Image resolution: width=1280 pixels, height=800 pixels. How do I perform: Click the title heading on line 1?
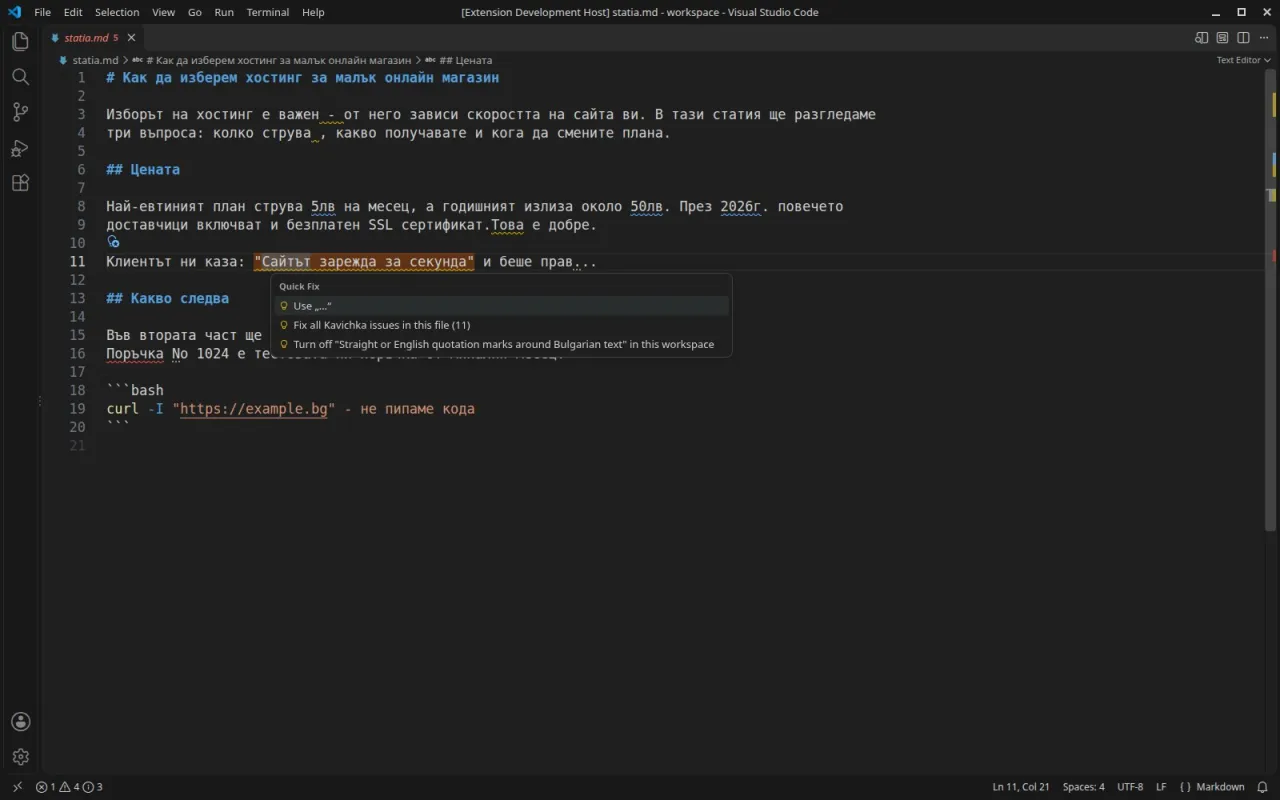point(303,77)
